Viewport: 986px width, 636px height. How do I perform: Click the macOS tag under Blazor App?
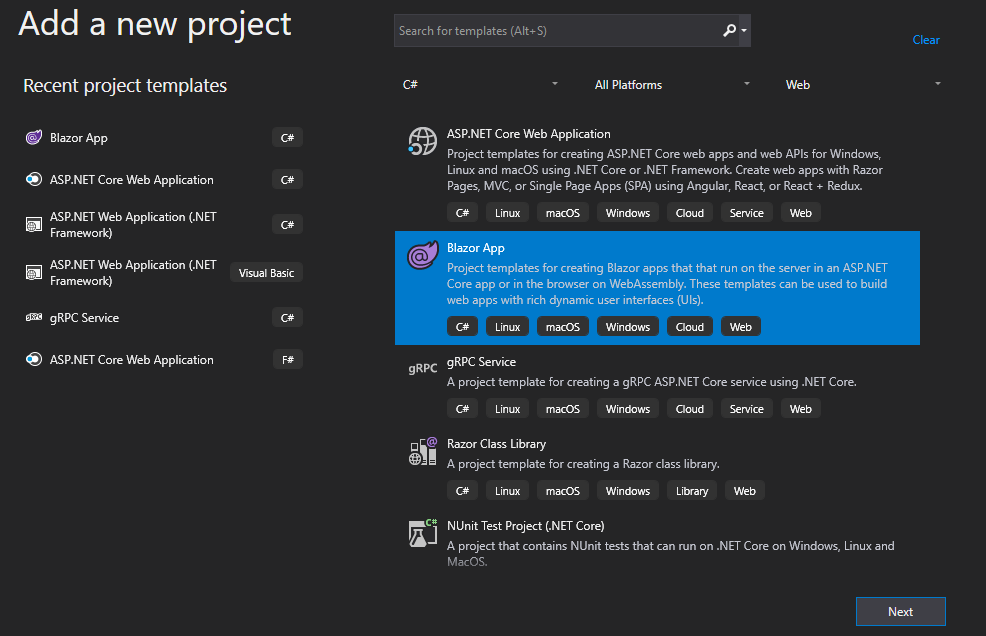click(563, 326)
